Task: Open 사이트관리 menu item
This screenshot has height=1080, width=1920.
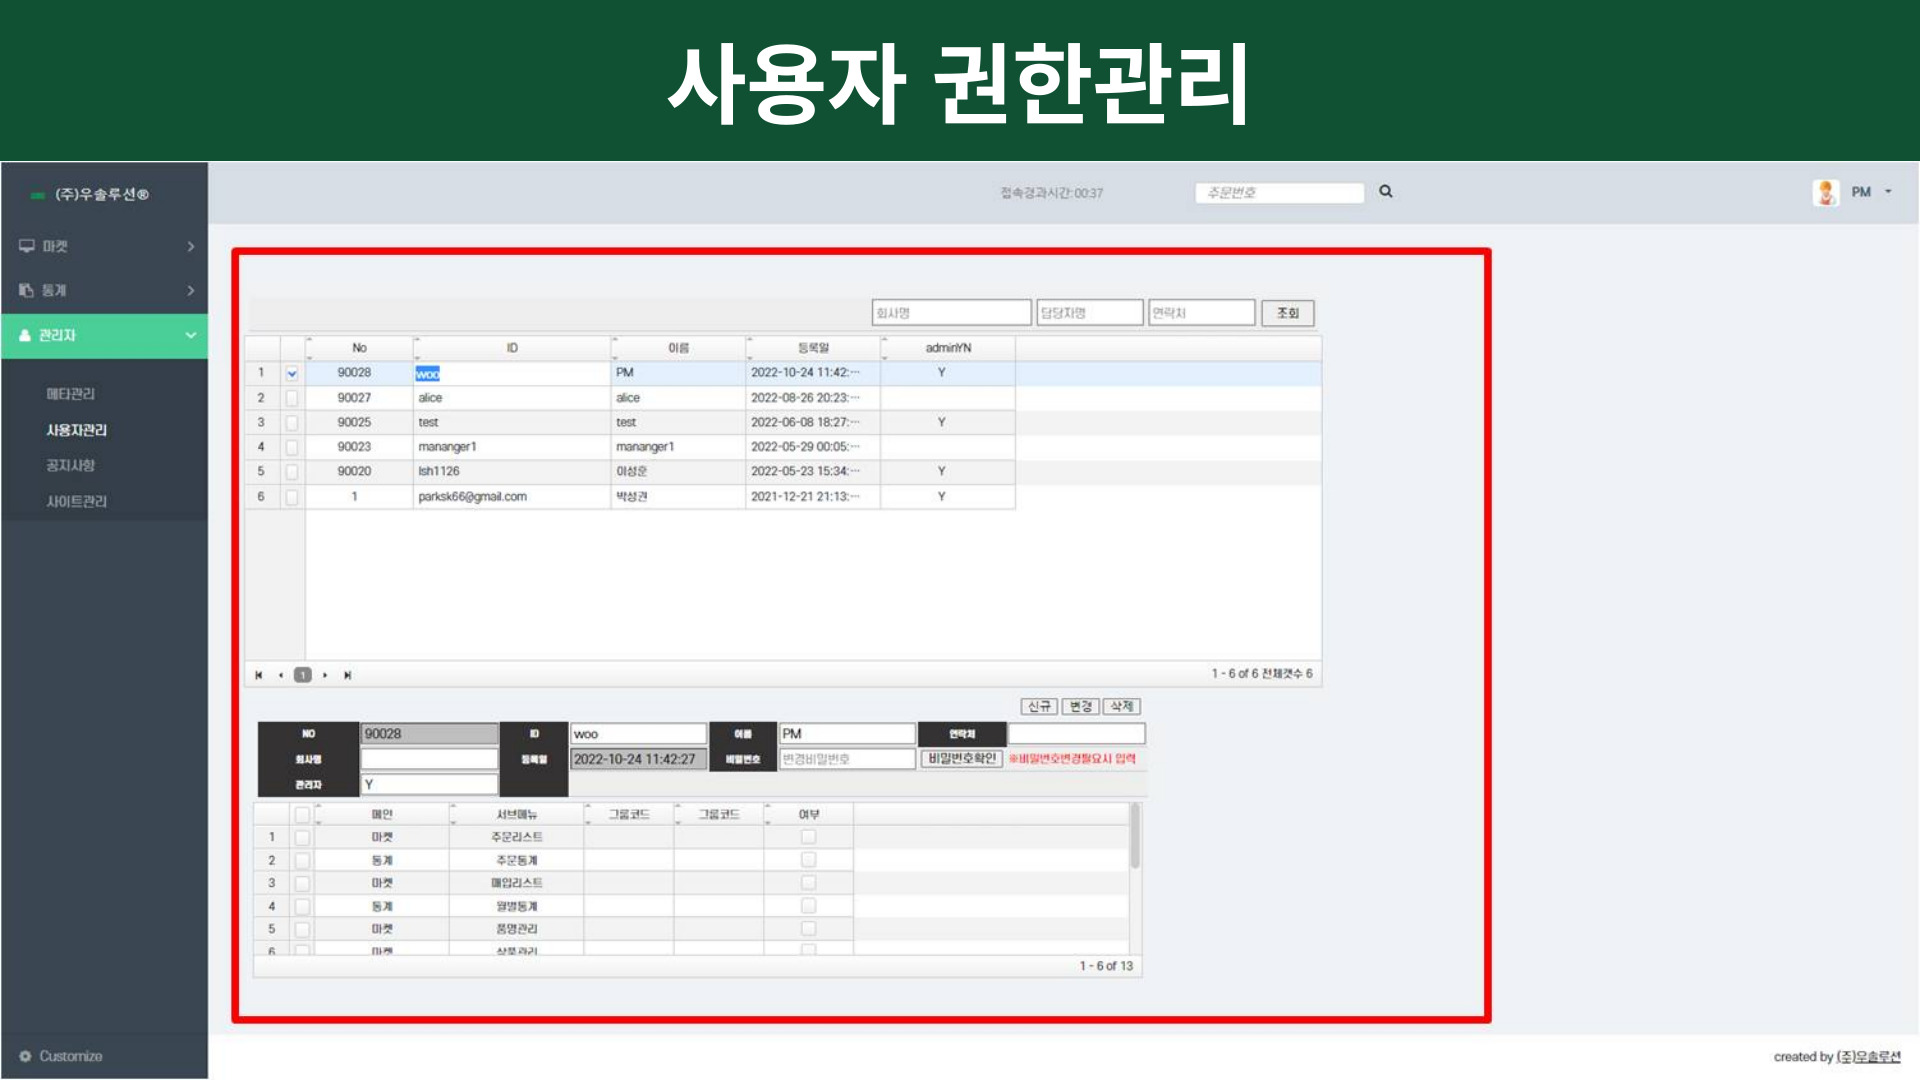Action: [x=77, y=501]
